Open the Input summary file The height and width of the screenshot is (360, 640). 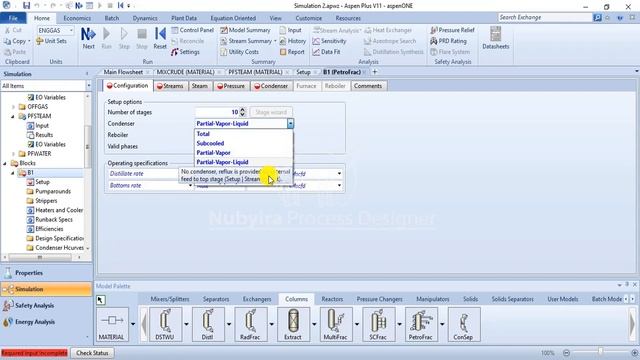click(x=291, y=30)
